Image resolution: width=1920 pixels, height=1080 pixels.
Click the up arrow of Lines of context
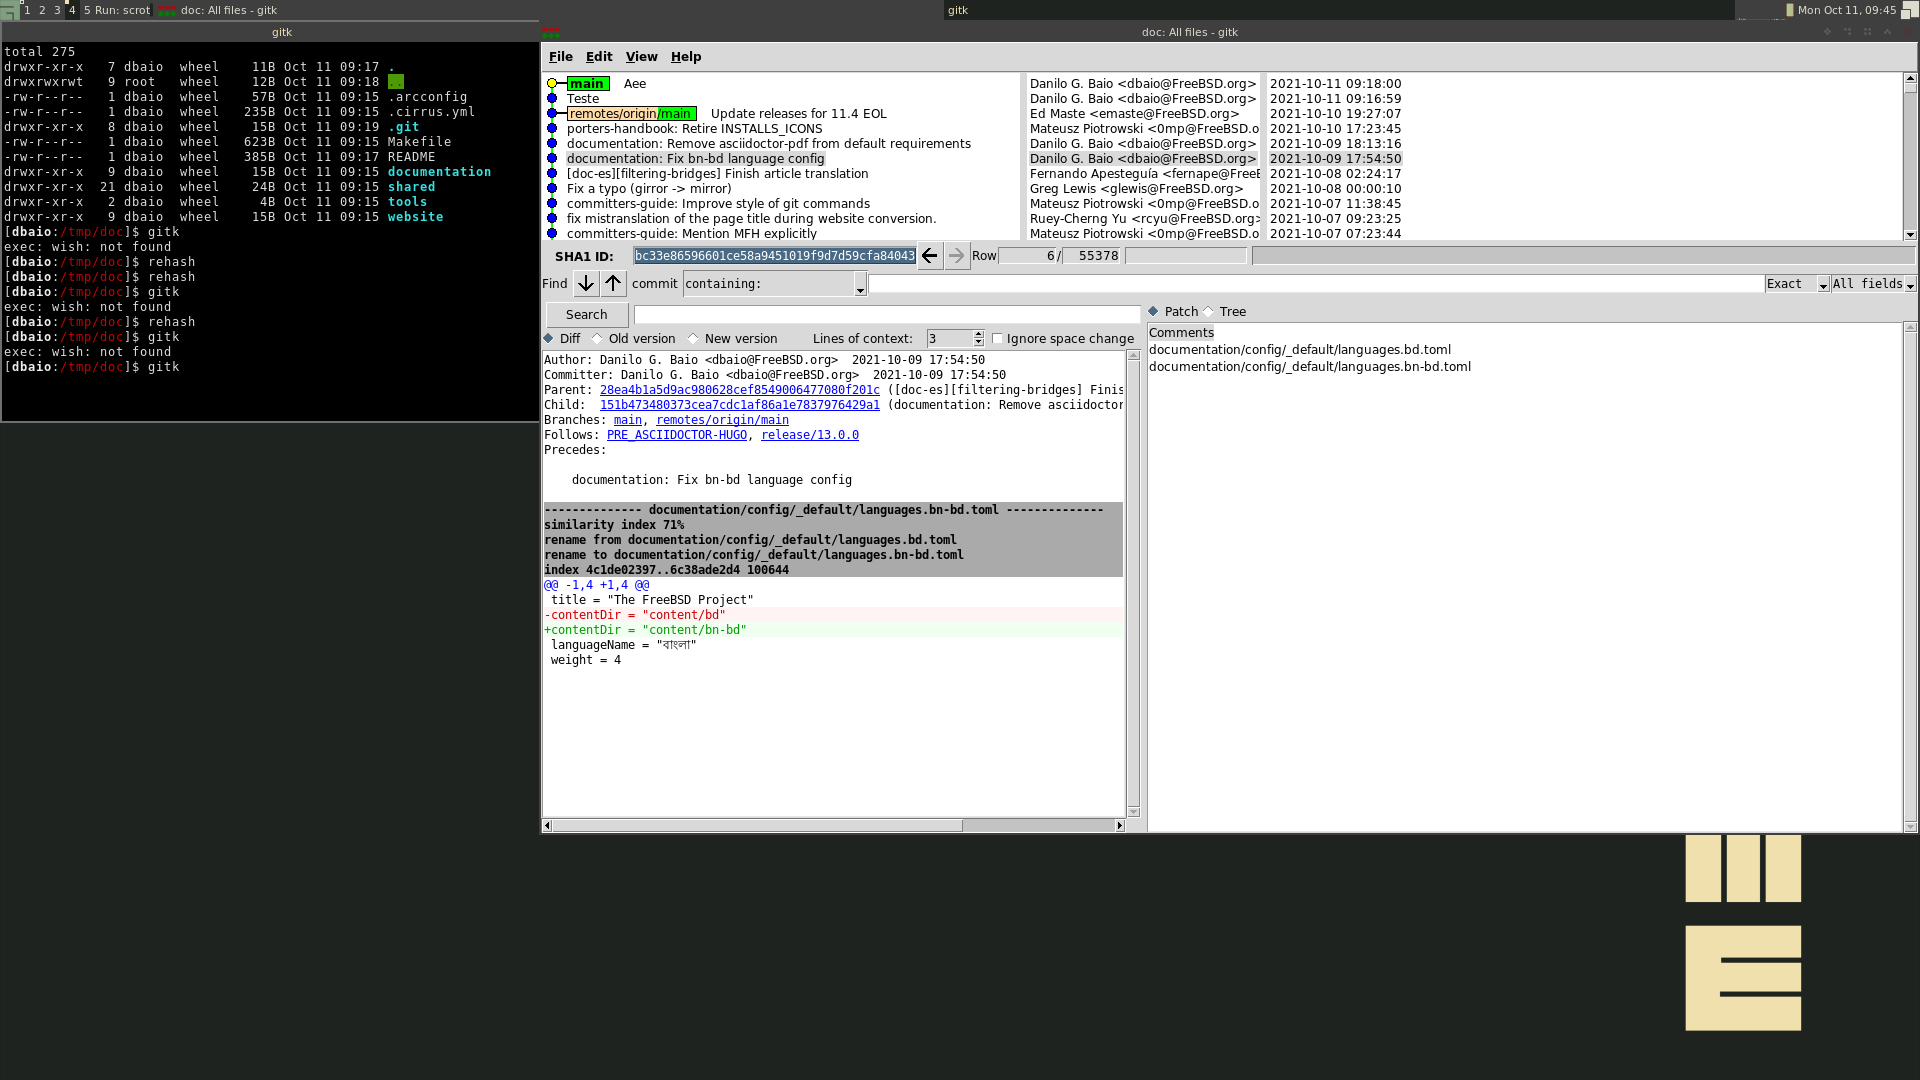click(978, 334)
